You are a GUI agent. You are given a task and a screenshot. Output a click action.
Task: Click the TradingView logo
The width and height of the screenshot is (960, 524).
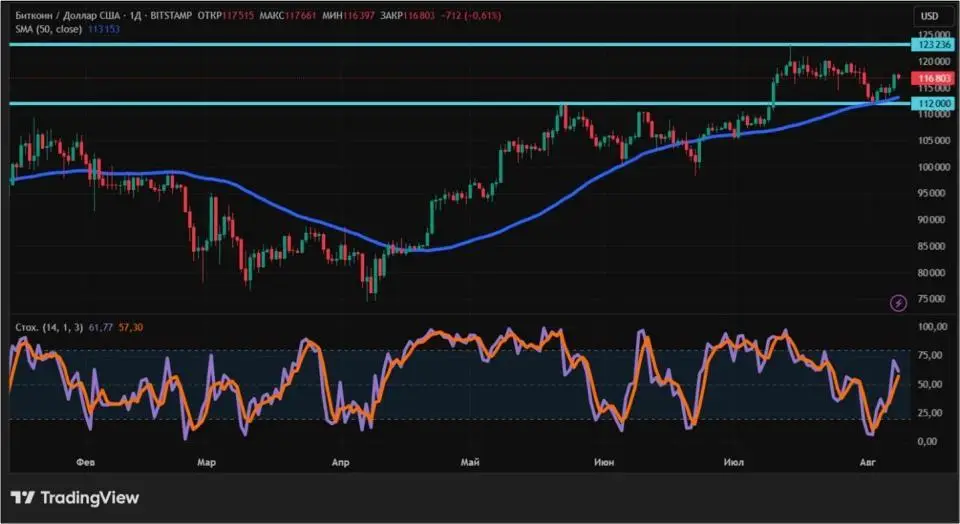point(75,498)
